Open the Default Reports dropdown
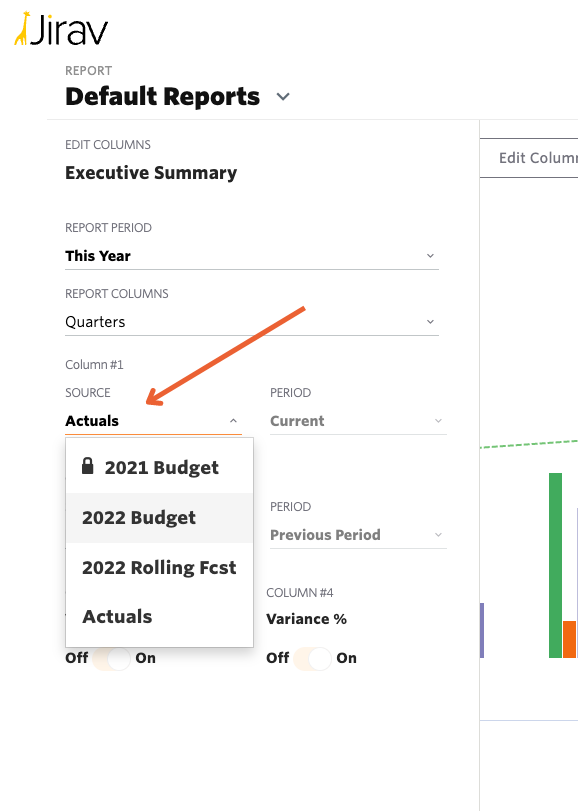This screenshot has height=811, width=578. pos(282,97)
